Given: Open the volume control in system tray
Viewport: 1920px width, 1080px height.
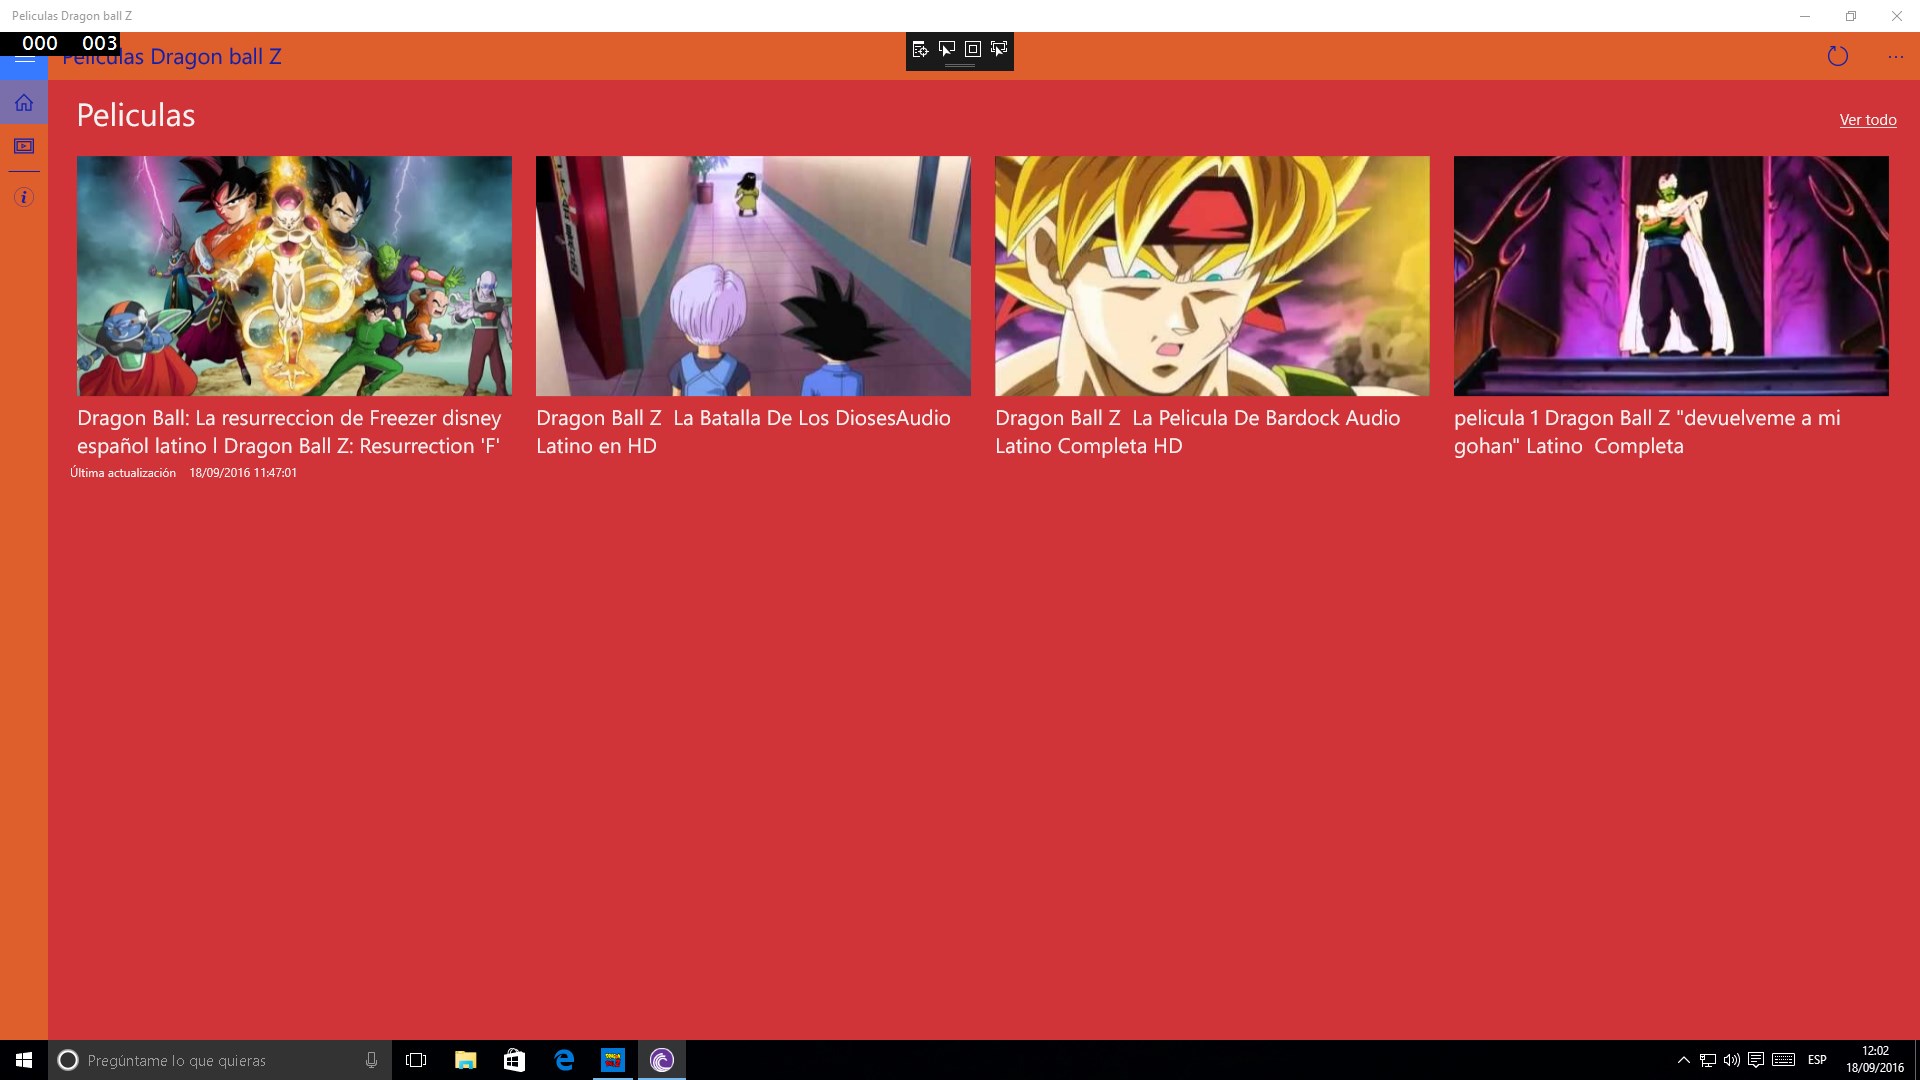Looking at the screenshot, I should point(1732,1060).
